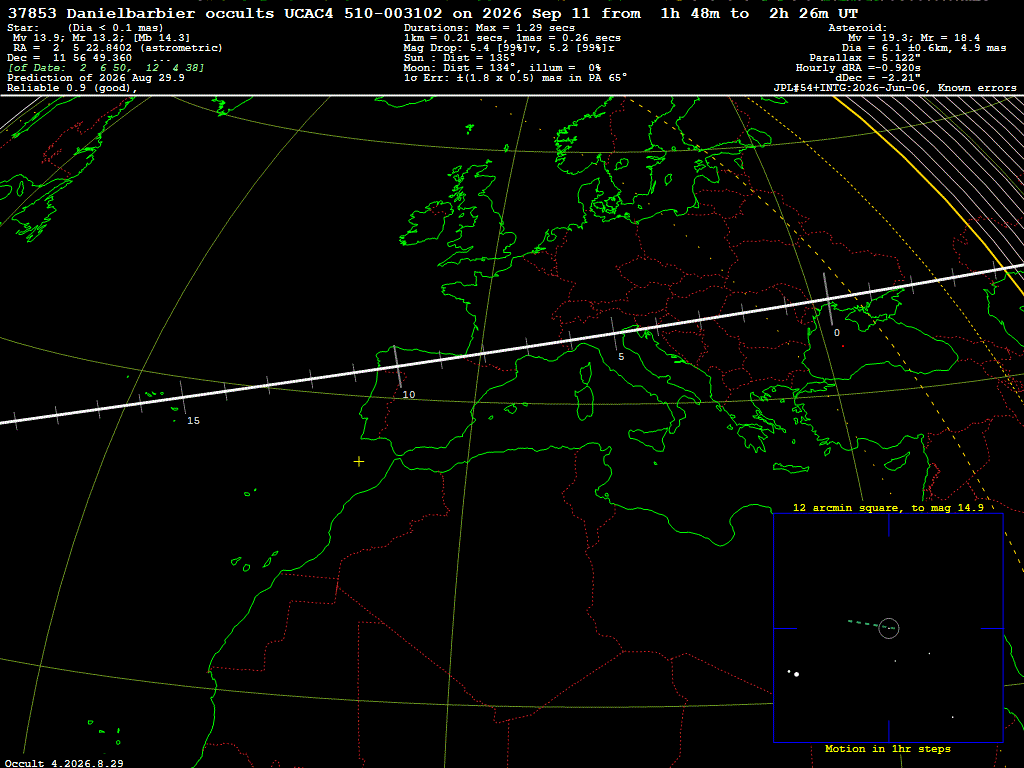Click the Occult 4.2026.8.29 version text

point(64,763)
